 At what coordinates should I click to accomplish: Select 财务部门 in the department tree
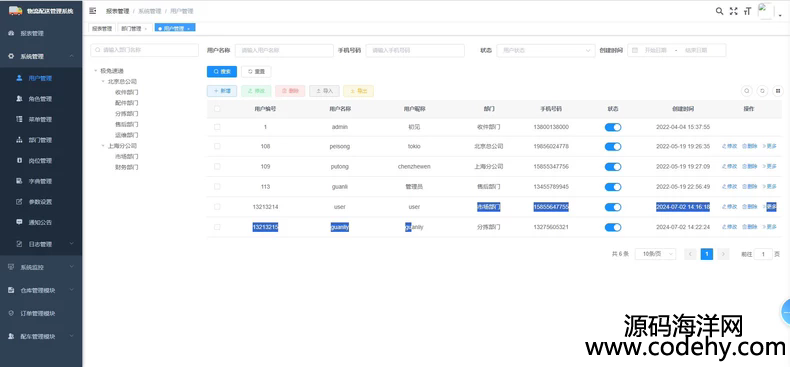point(126,167)
